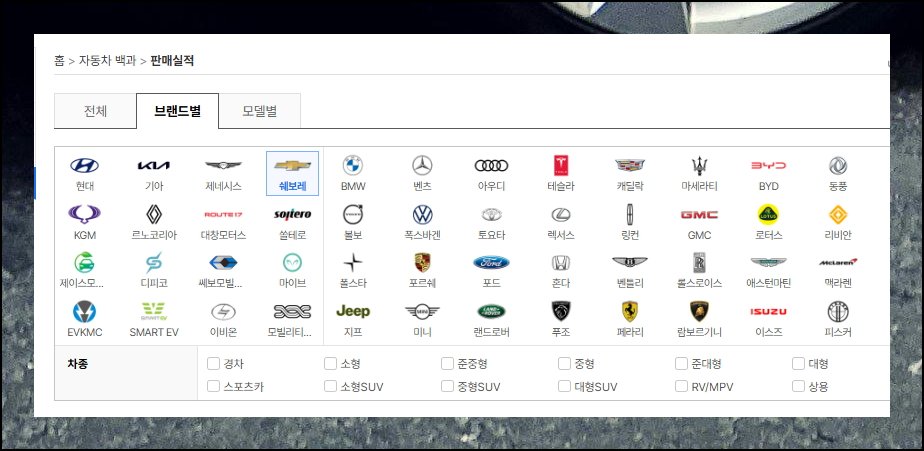Pick the Dongfeng (동풍) brand logo

tap(837, 166)
